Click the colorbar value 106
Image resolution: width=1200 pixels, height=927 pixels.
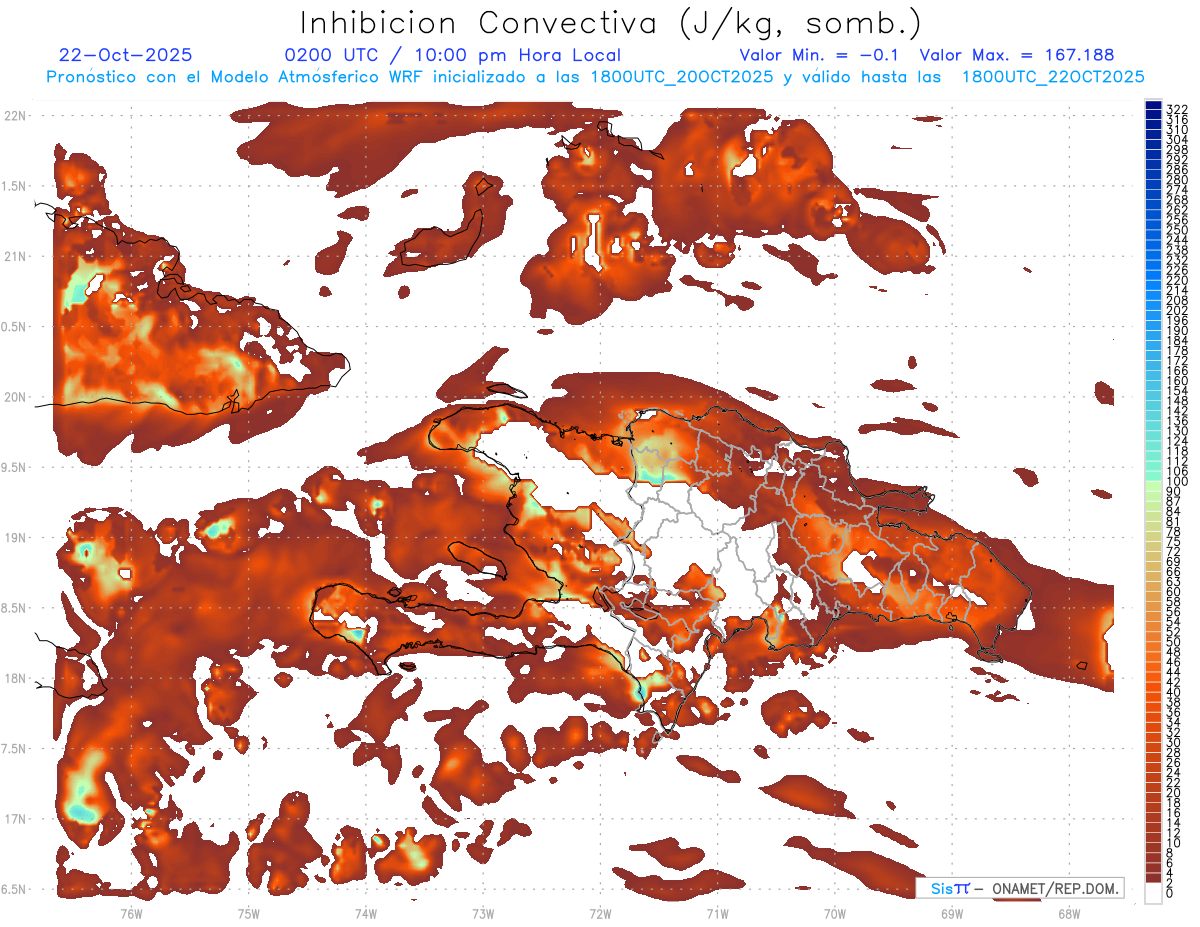(x=1176, y=472)
